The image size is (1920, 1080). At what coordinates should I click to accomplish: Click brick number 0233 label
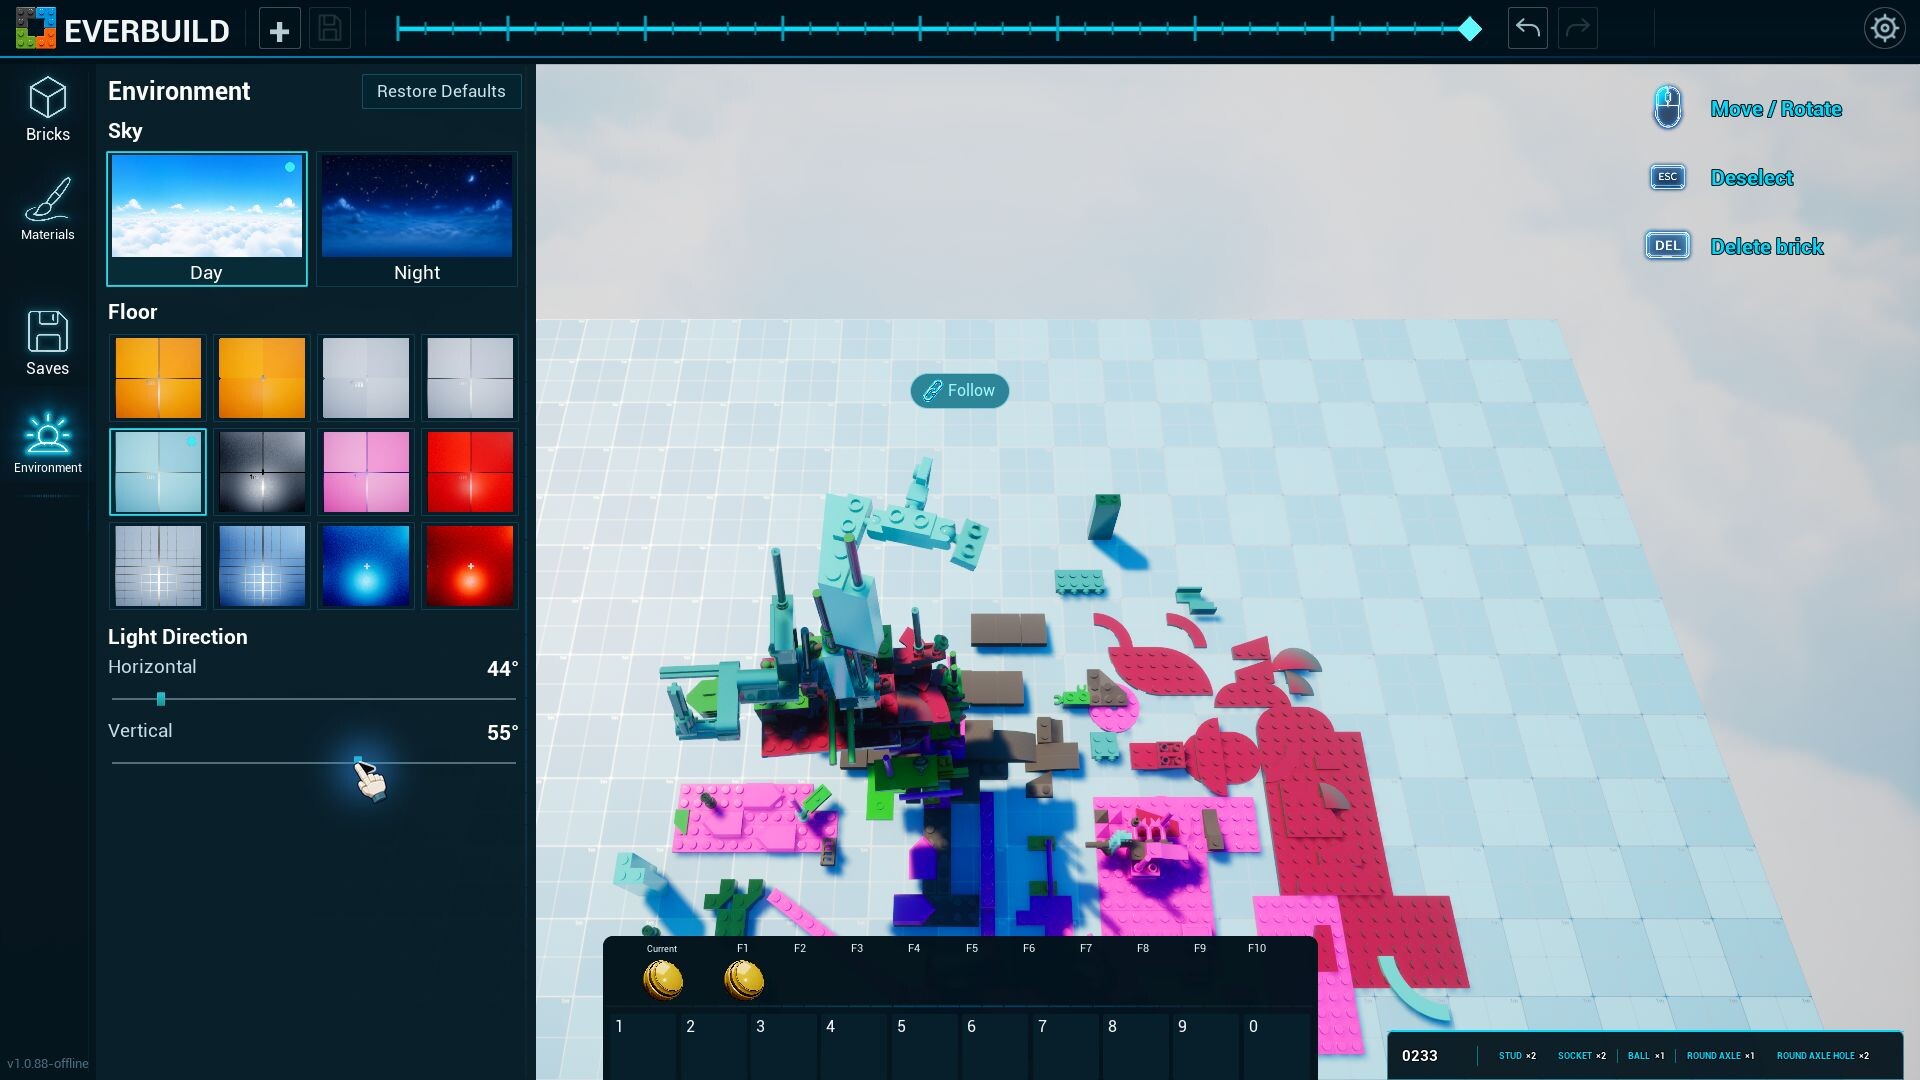[1419, 1055]
